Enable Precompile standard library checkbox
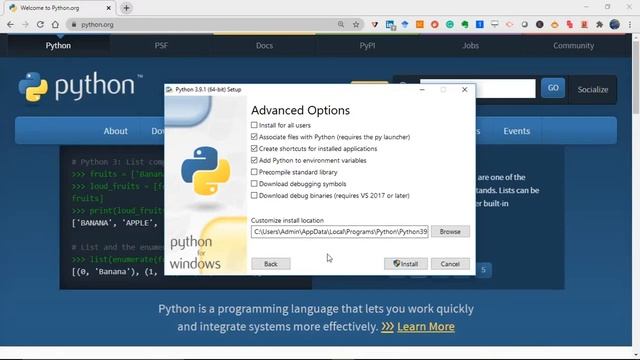The height and width of the screenshot is (360, 640). pos(254,172)
